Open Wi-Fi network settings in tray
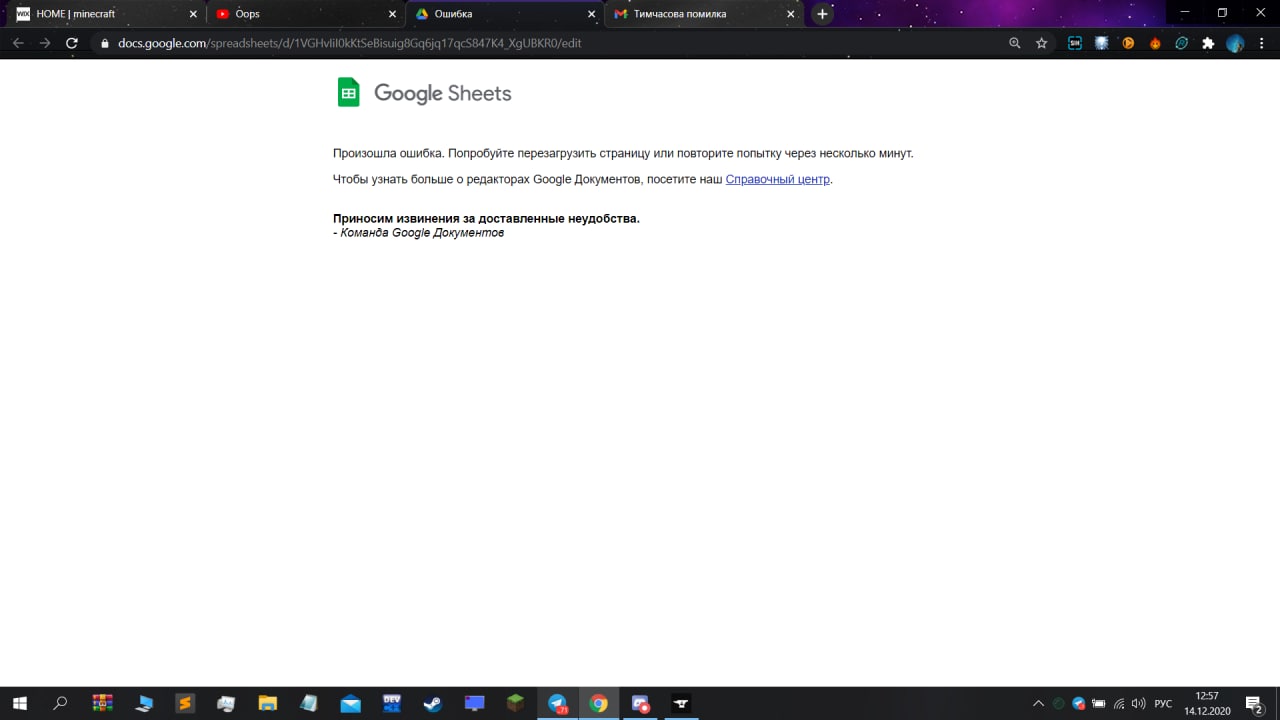 1119,703
